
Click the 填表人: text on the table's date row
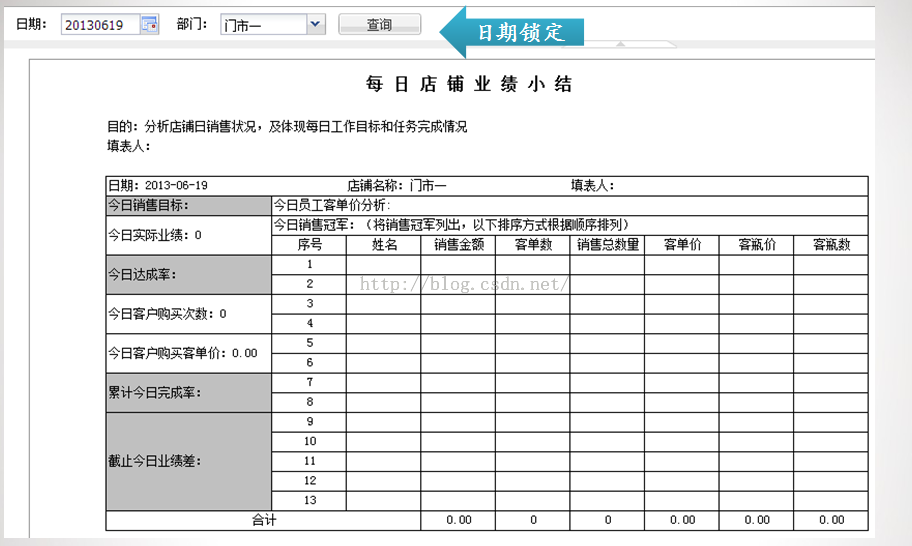pos(592,185)
